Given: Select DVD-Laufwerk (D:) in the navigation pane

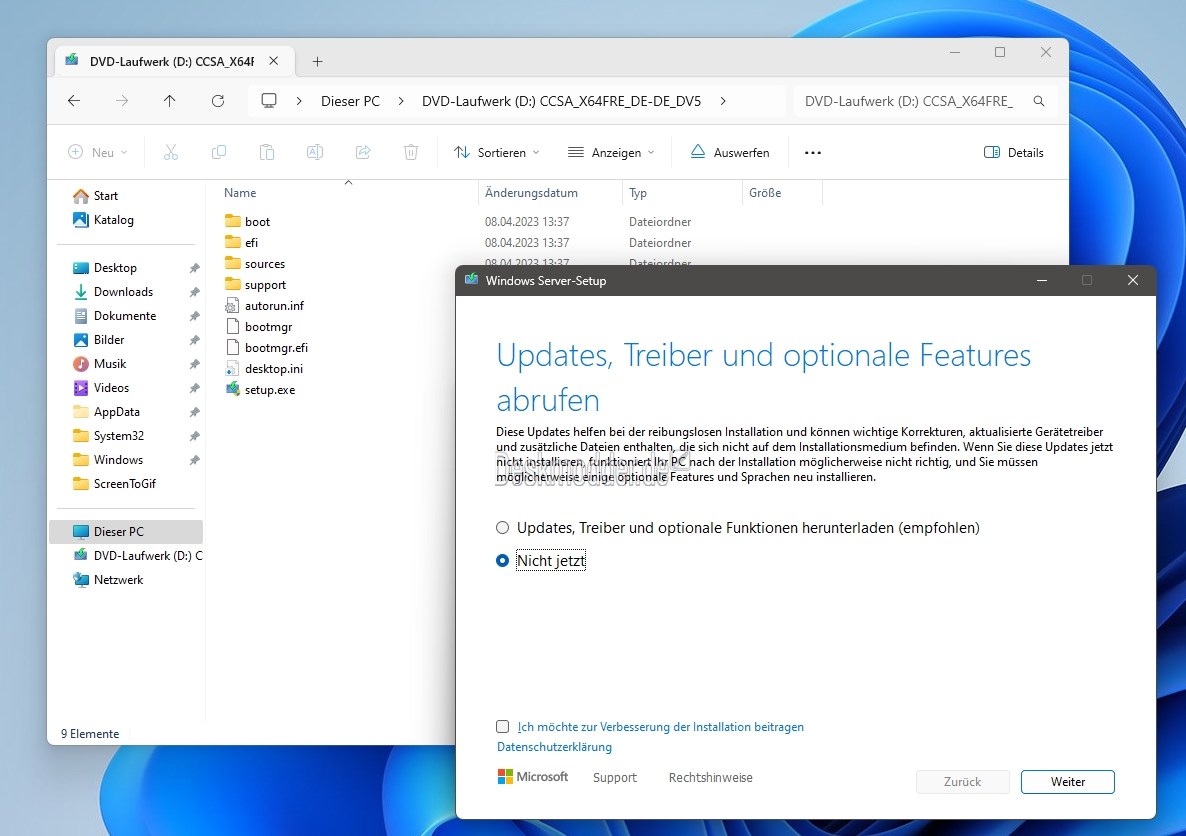Looking at the screenshot, I should 137,555.
